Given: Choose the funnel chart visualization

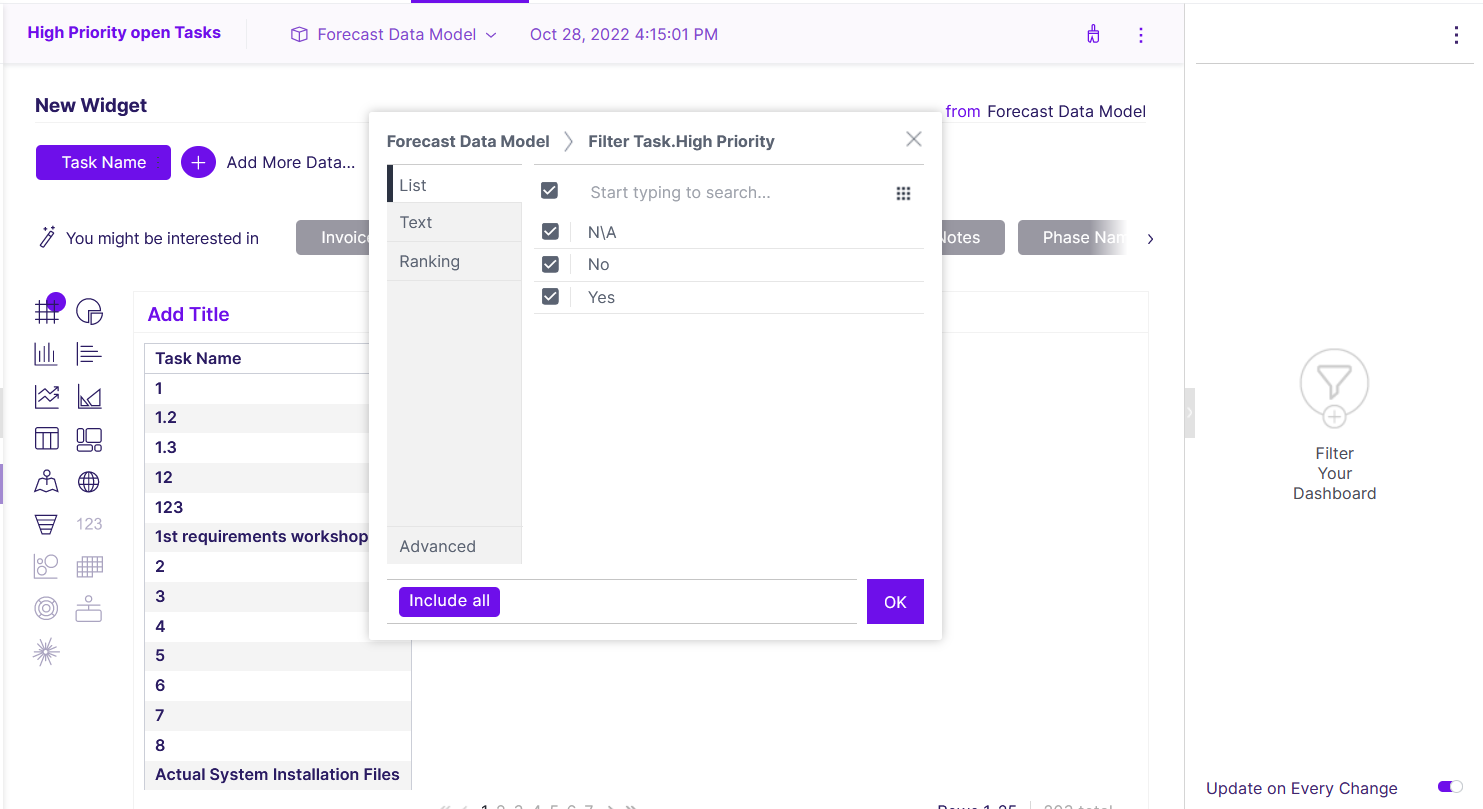Looking at the screenshot, I should coord(46,523).
